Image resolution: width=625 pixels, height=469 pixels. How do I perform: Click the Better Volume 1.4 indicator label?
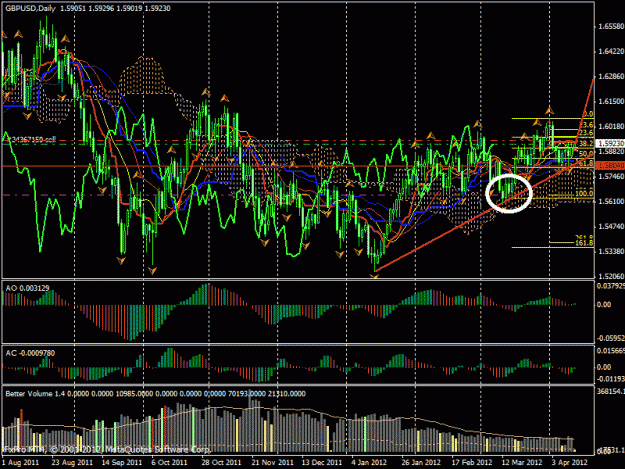click(x=155, y=394)
